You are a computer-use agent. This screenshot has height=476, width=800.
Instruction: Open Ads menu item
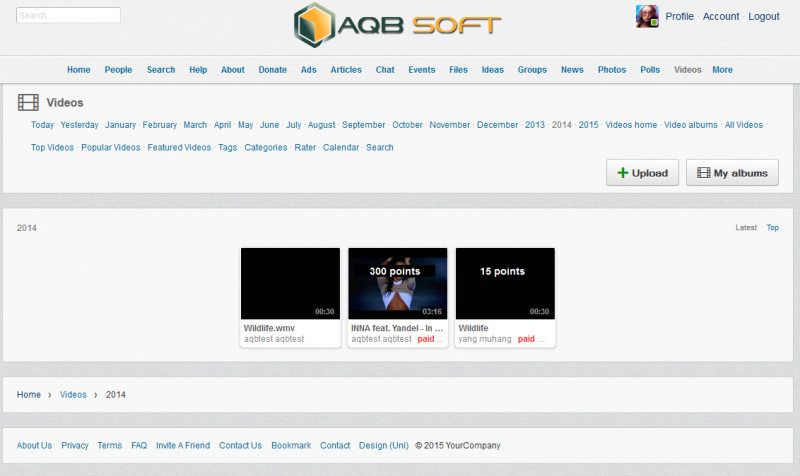coord(308,70)
